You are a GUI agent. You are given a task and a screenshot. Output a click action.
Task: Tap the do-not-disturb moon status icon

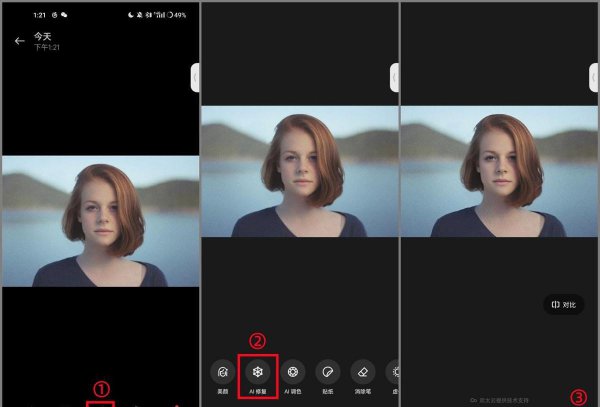point(132,16)
